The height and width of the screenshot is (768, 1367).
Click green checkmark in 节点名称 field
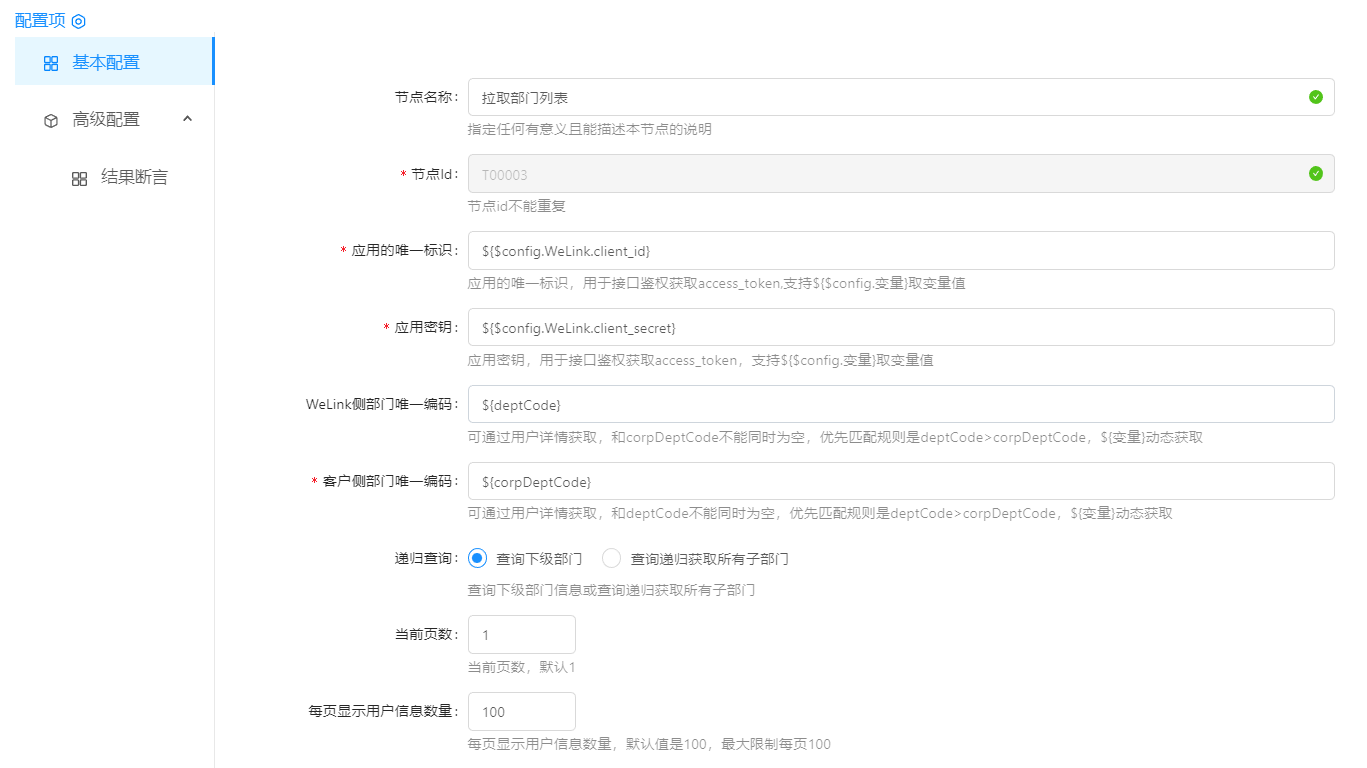click(1315, 97)
